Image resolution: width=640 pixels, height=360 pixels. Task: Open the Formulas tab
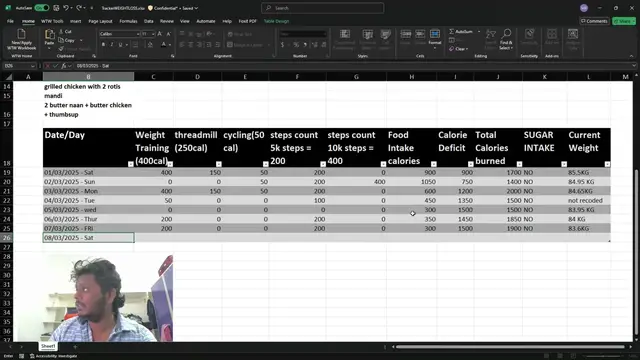128,21
